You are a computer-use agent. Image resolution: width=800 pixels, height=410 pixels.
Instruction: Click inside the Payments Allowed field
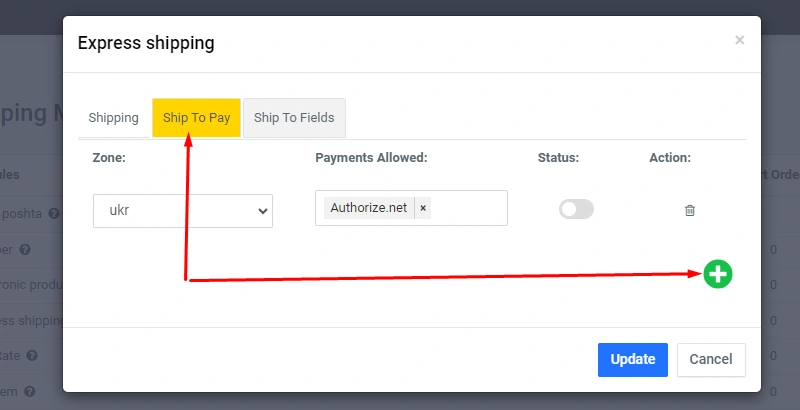point(468,208)
